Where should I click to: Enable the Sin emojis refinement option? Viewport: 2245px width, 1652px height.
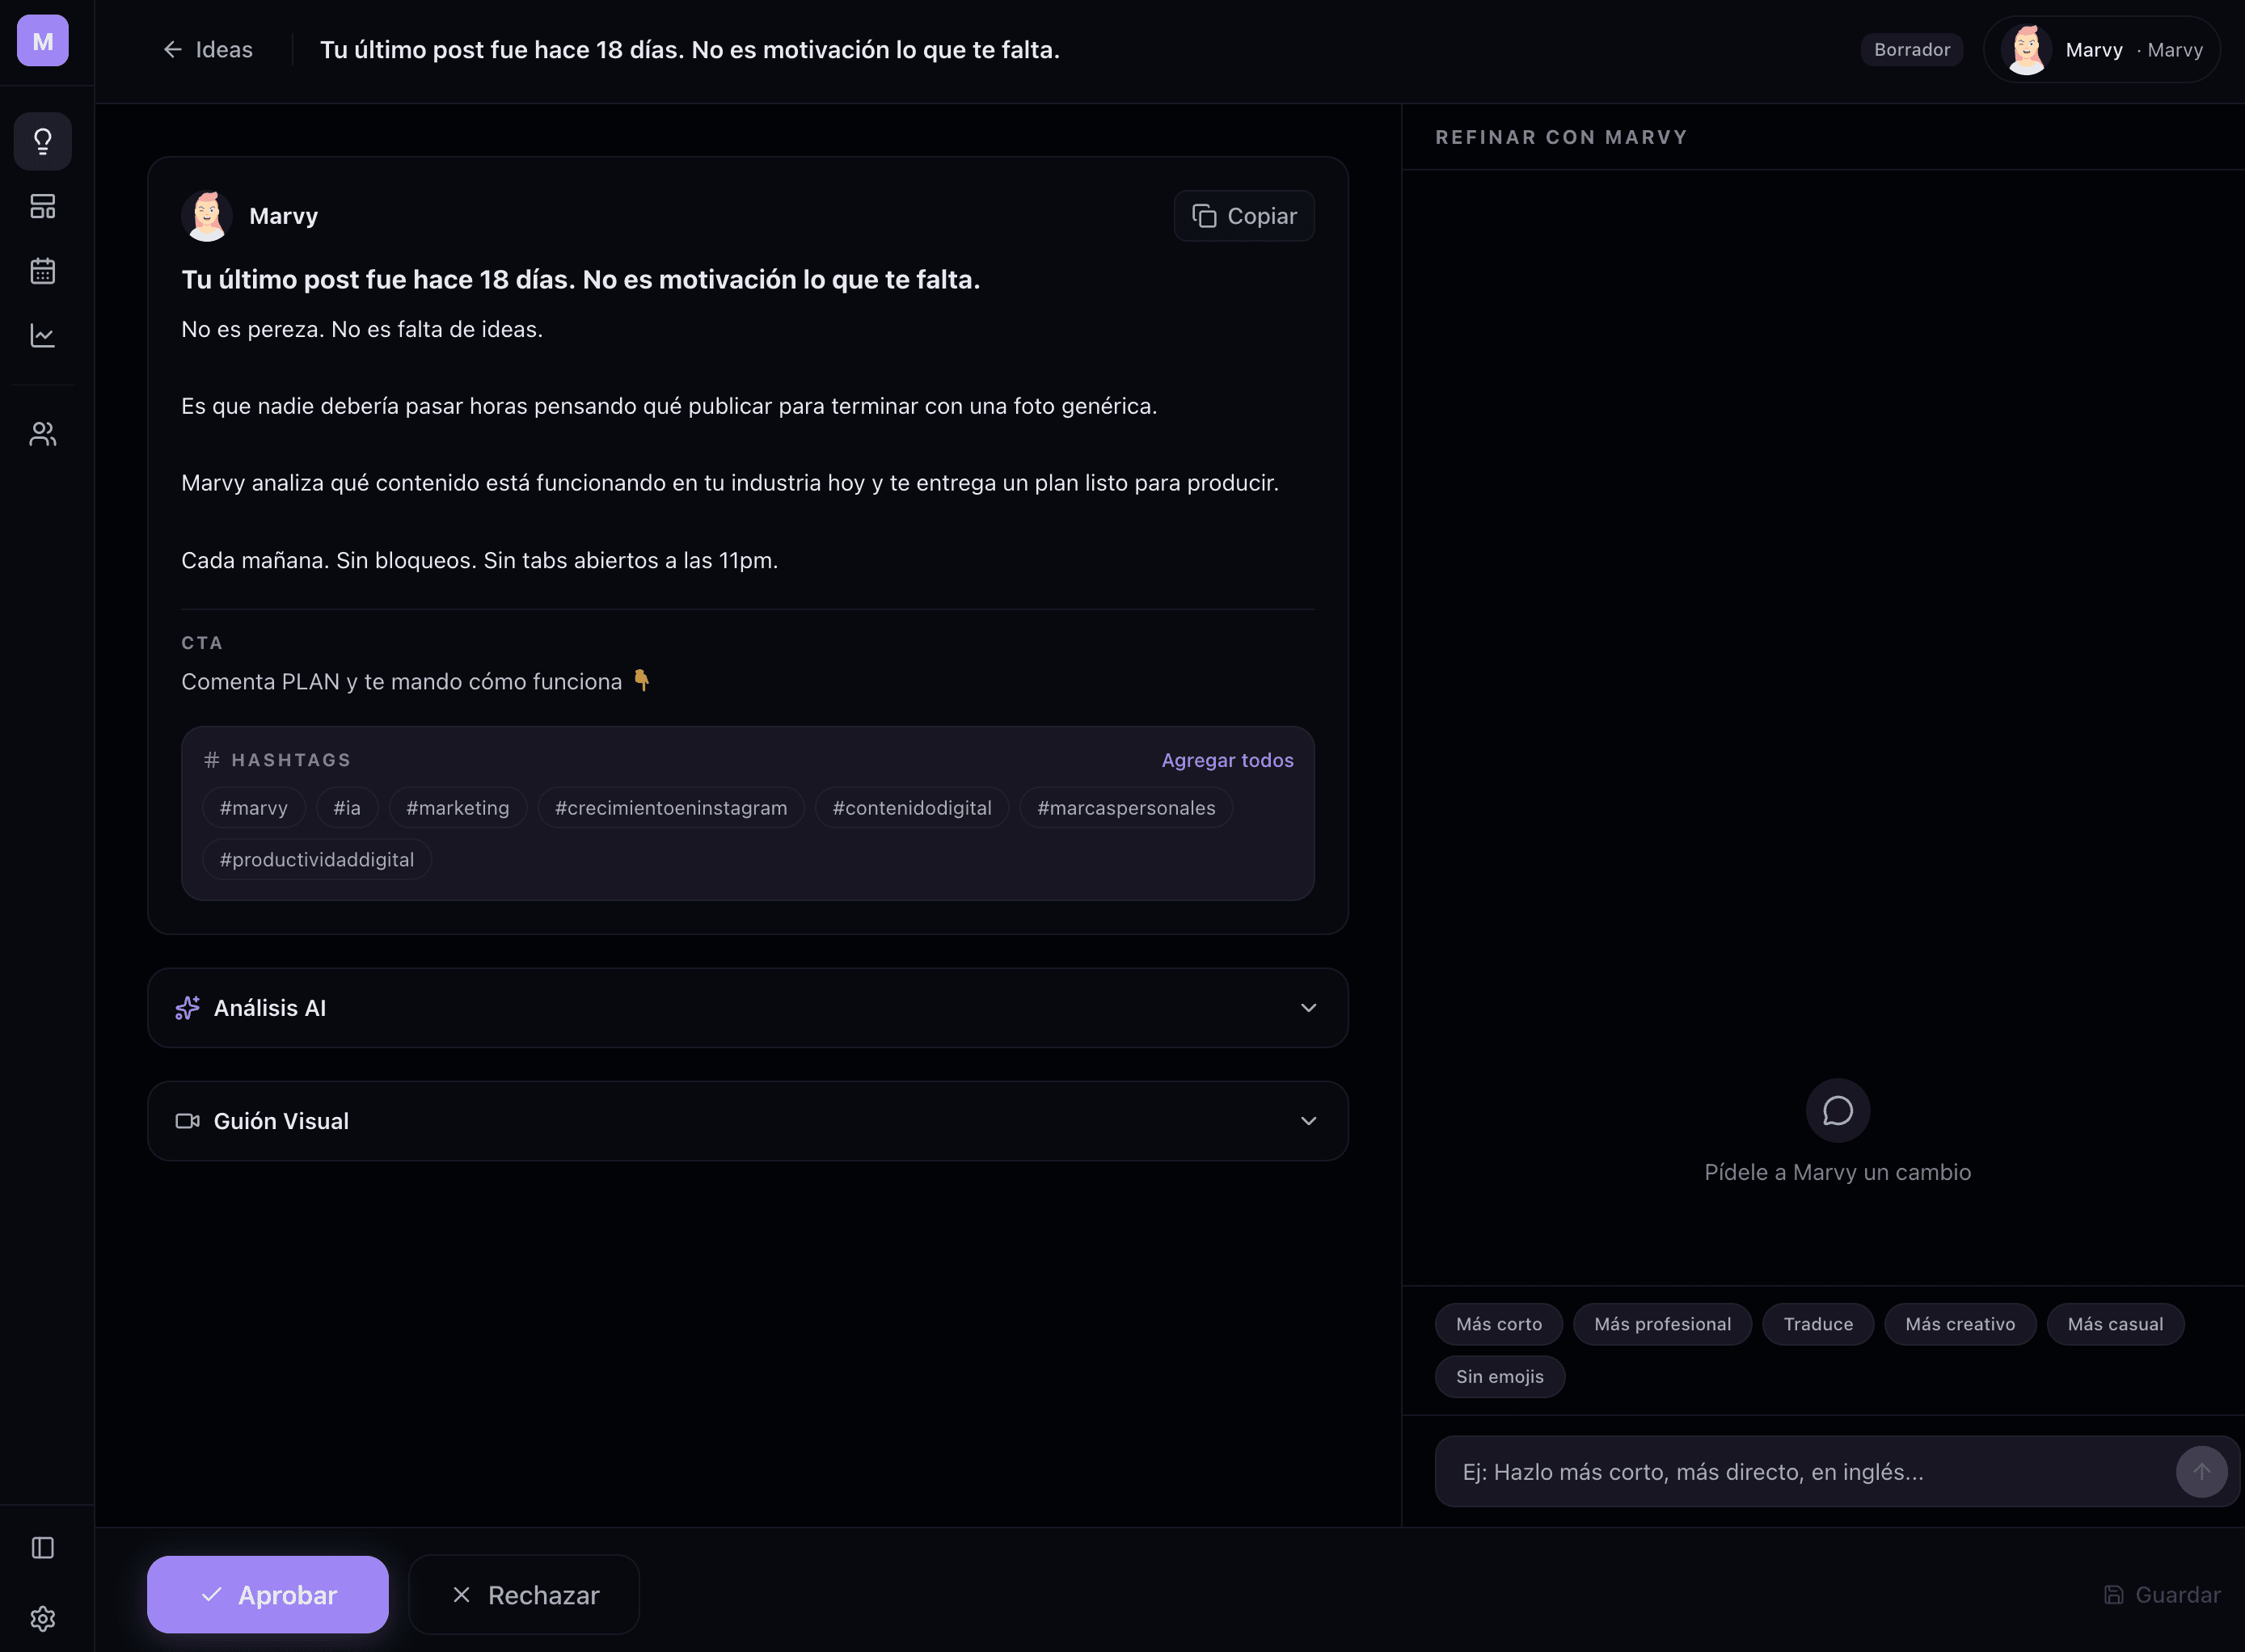[1498, 1376]
